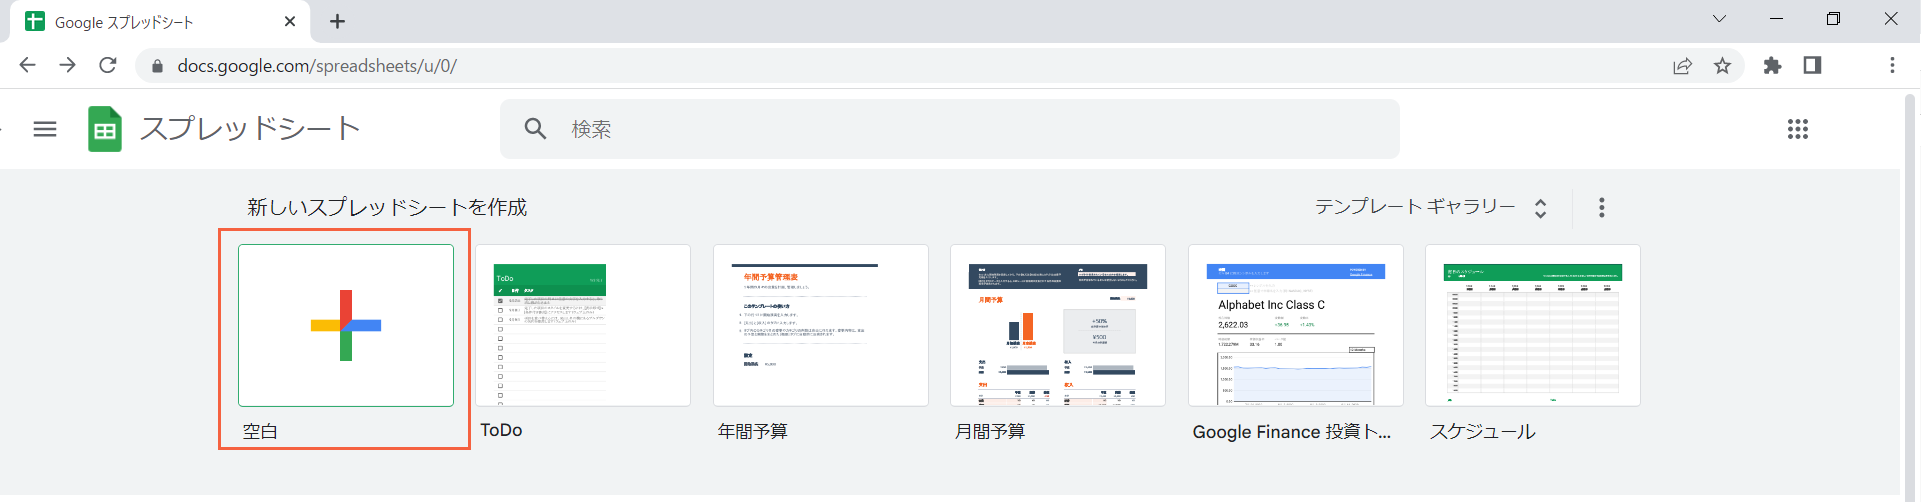Toggle the browser side panel icon
Image resolution: width=1921 pixels, height=502 pixels.
1812,66
